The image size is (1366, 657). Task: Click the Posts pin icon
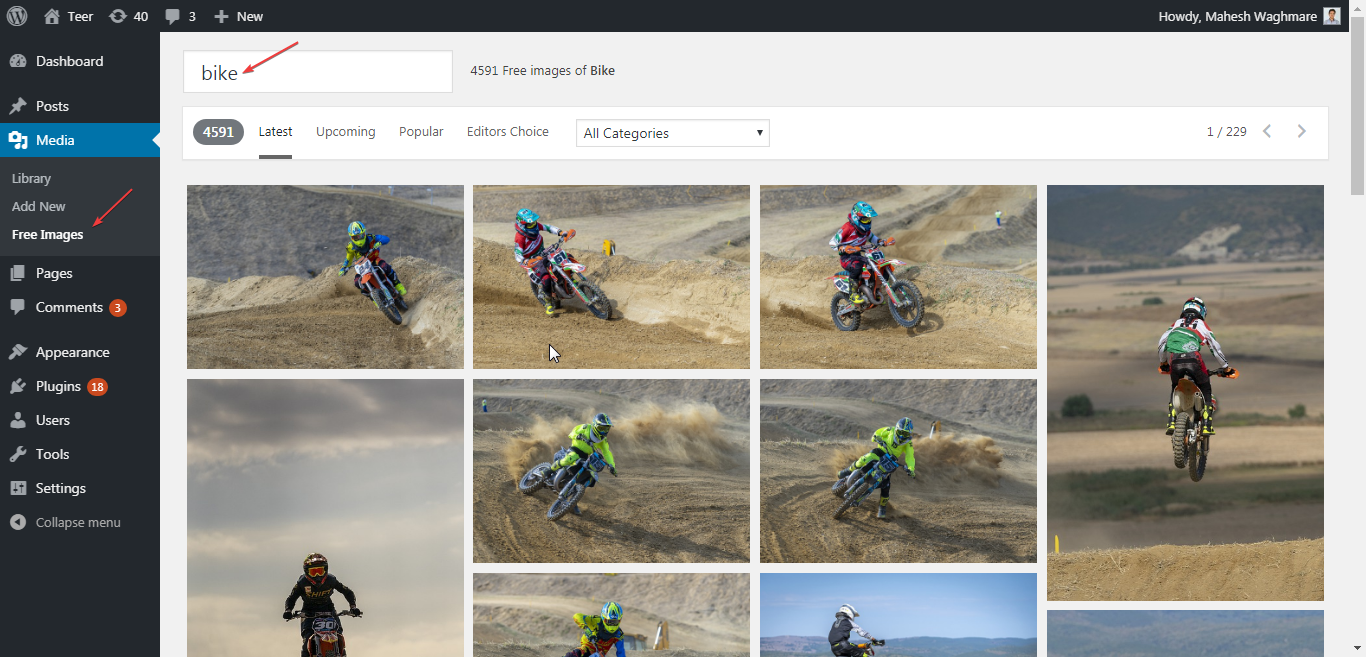pos(18,106)
